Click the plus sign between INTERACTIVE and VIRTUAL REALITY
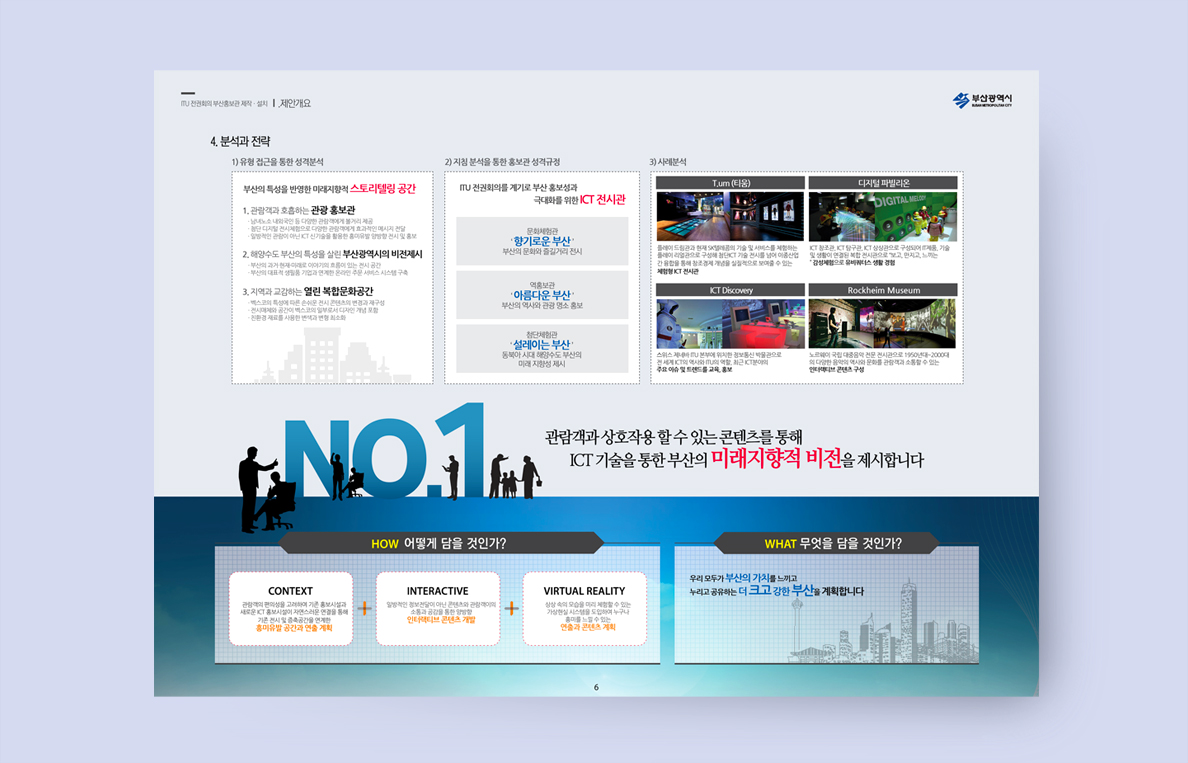This screenshot has height=763, width=1188. point(511,608)
